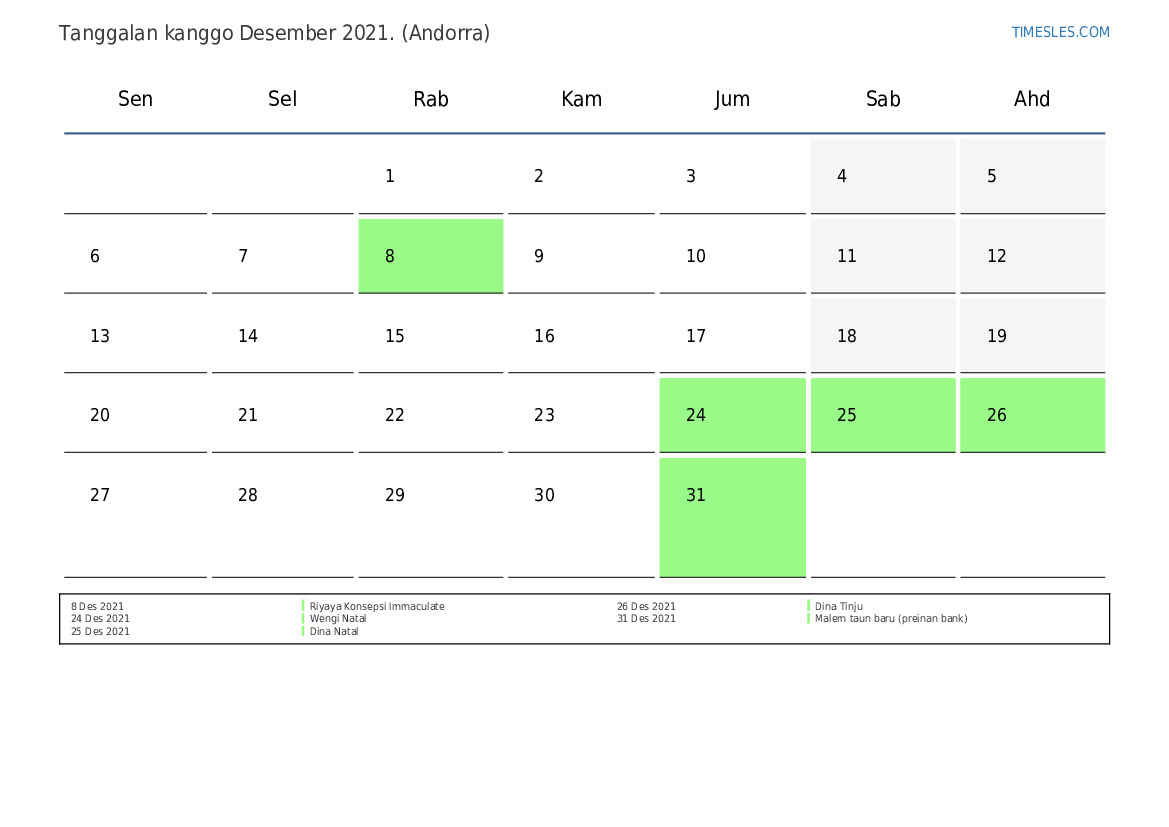Click day 16 in the calendar
The image size is (1169, 827).
pyautogui.click(x=582, y=336)
